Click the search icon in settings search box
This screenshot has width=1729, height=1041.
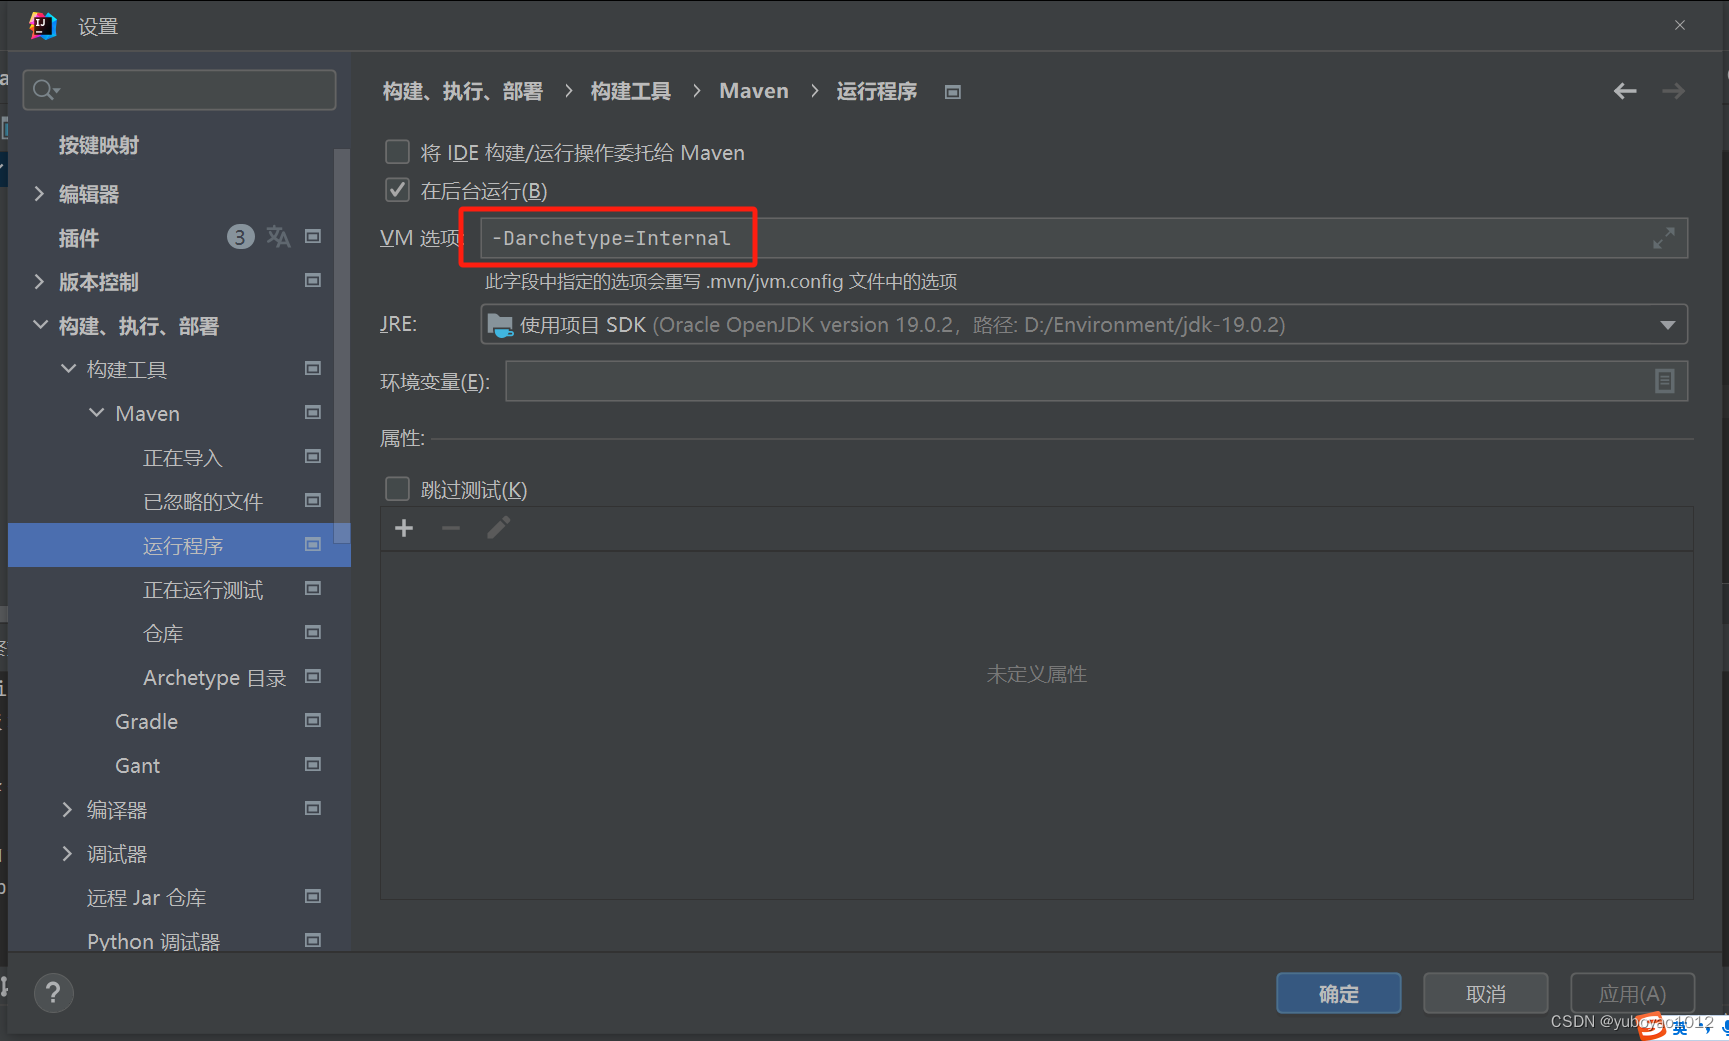pyautogui.click(x=45, y=90)
